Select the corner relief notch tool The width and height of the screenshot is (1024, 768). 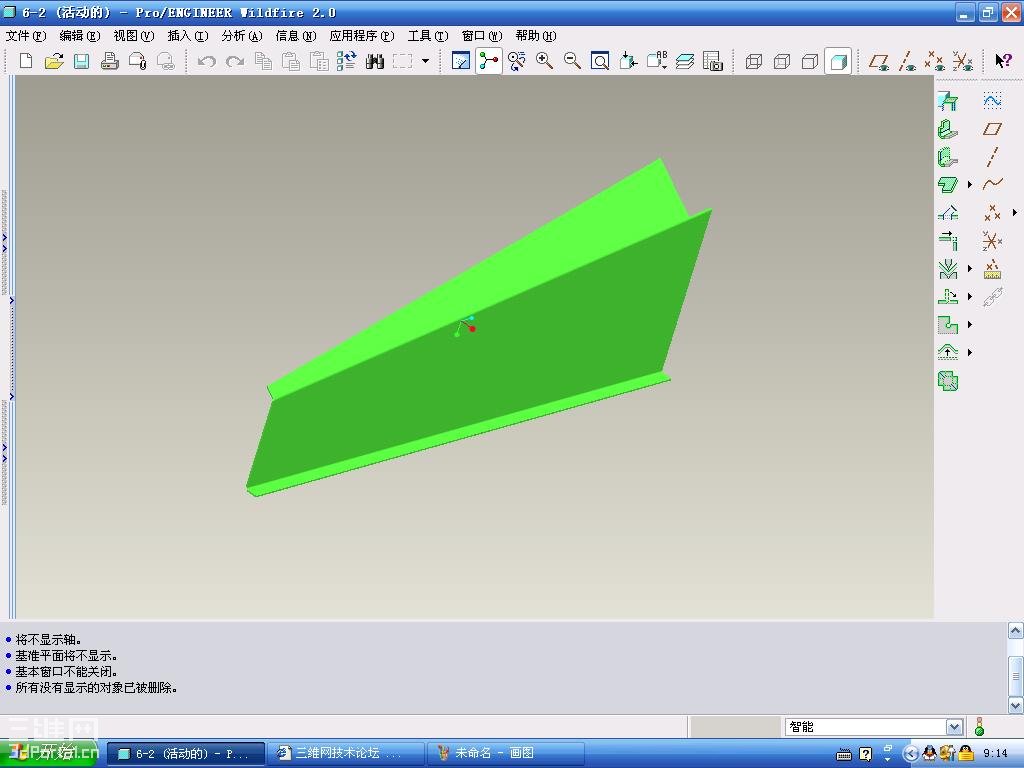point(948,325)
